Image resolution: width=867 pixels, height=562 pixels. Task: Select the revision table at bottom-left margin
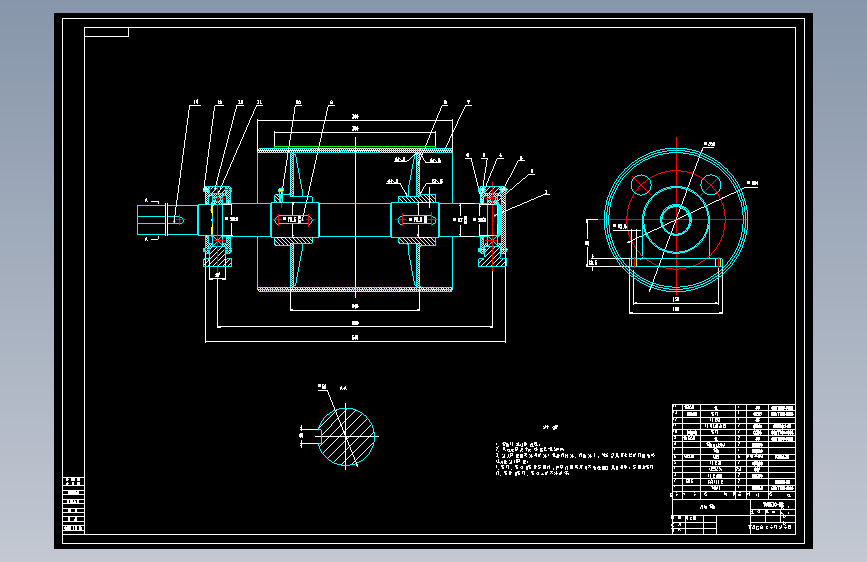74,504
